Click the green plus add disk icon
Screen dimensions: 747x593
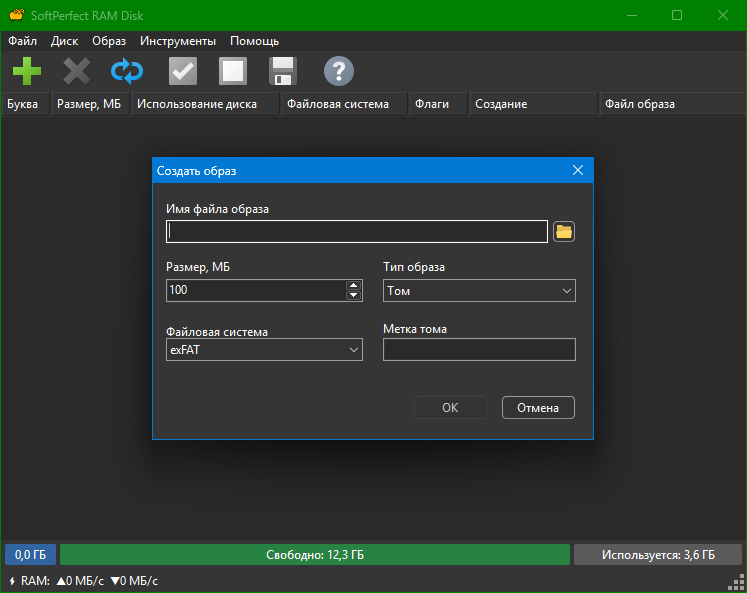pos(27,71)
